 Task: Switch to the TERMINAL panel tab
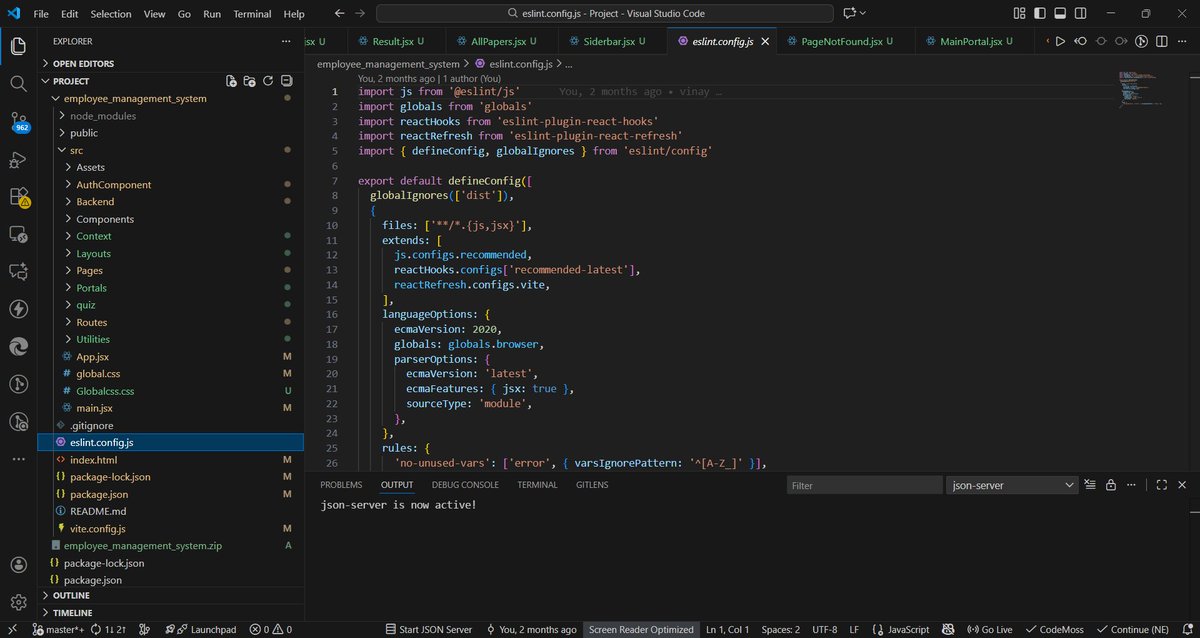537,484
